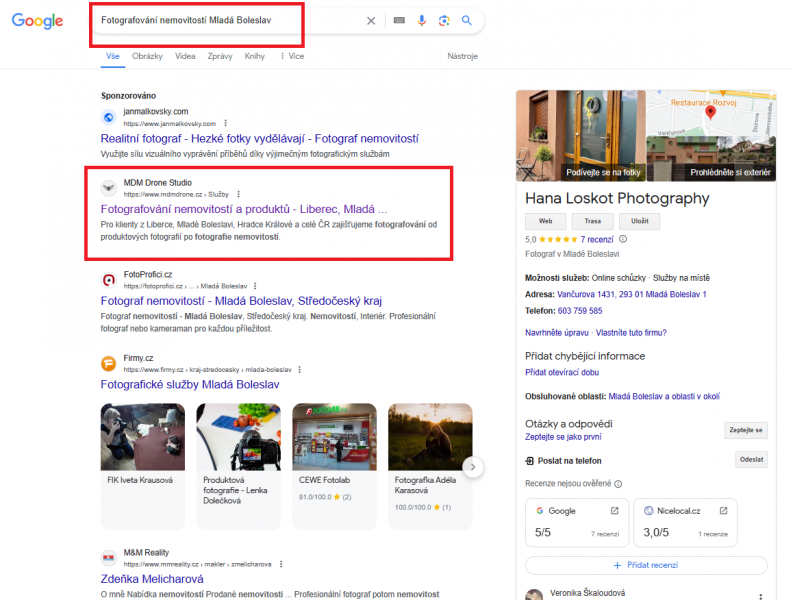Click MDM Drone Studio favicon
This screenshot has height=600, width=793.
tap(108, 188)
